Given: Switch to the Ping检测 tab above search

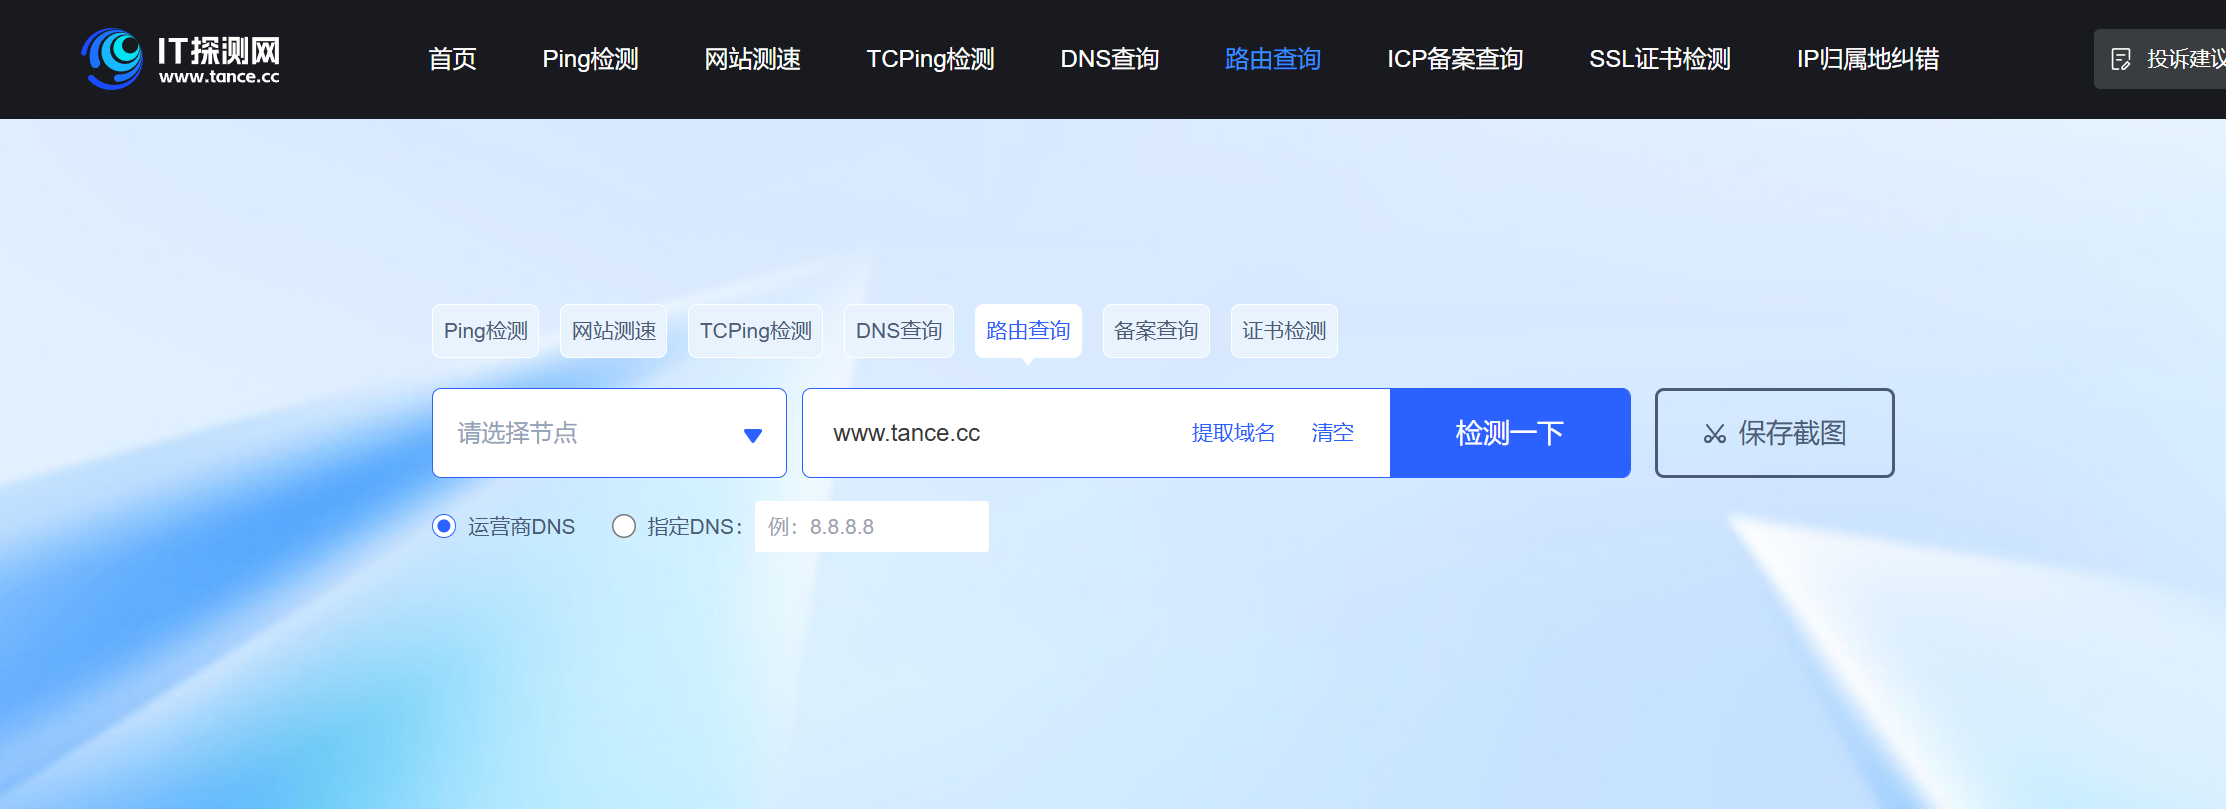Looking at the screenshot, I should [486, 331].
